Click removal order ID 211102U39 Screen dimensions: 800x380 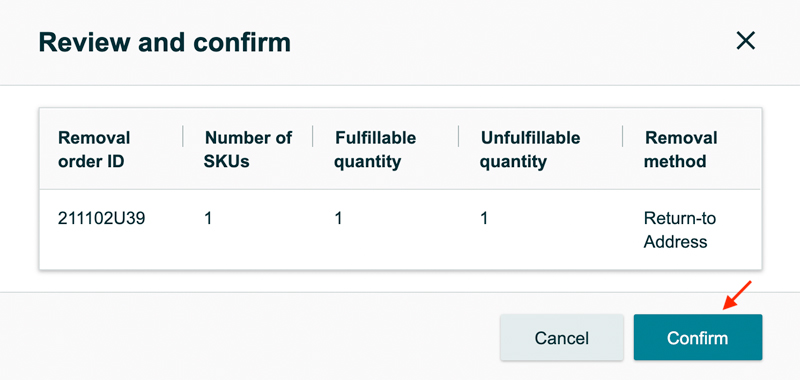[102, 219]
